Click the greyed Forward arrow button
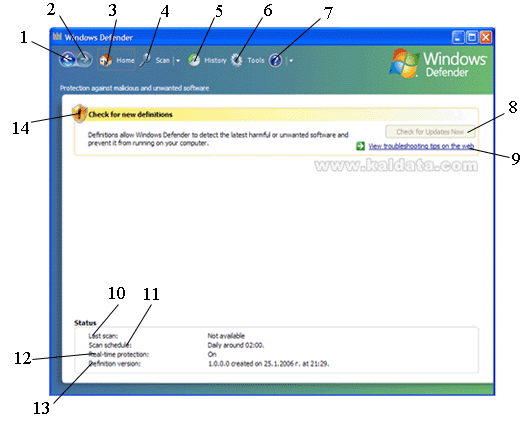This screenshot has height=423, width=530. pyautogui.click(x=85, y=60)
